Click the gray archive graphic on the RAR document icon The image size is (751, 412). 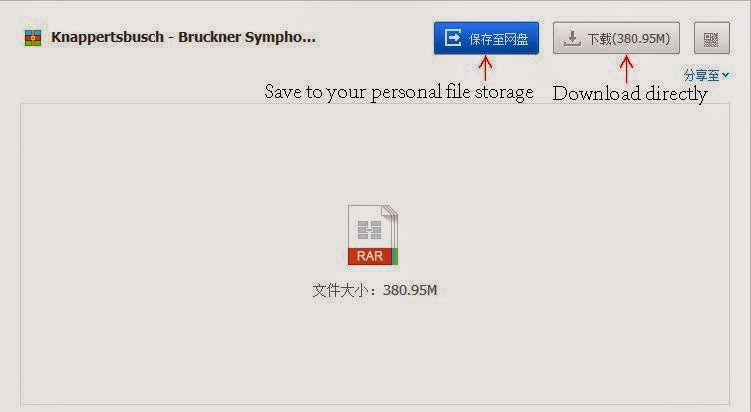(369, 230)
